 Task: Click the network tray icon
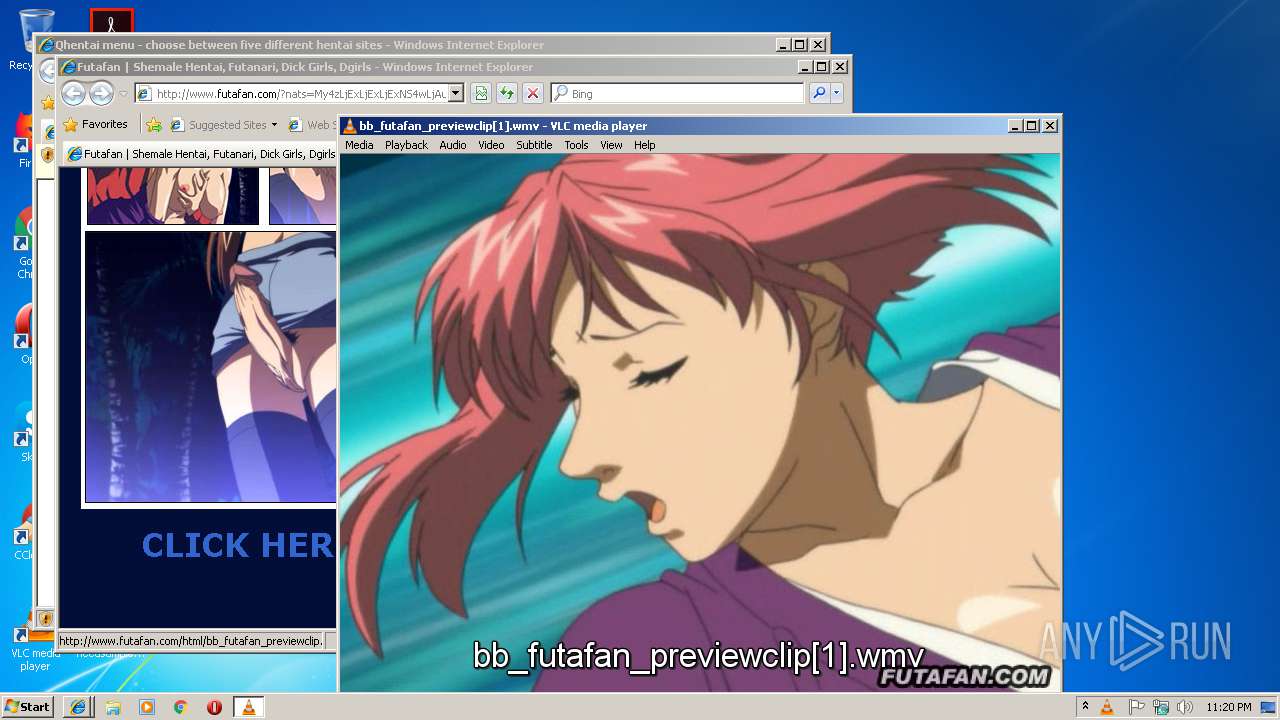1160,707
